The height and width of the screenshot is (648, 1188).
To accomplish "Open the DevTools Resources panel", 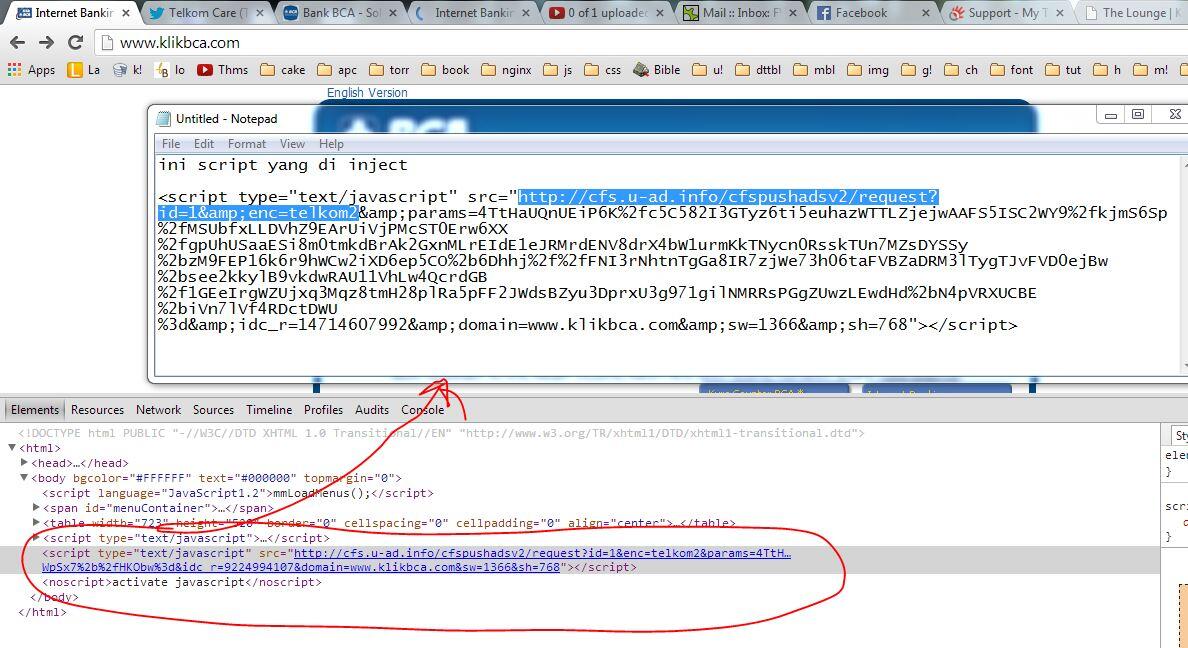I will (x=97, y=409).
